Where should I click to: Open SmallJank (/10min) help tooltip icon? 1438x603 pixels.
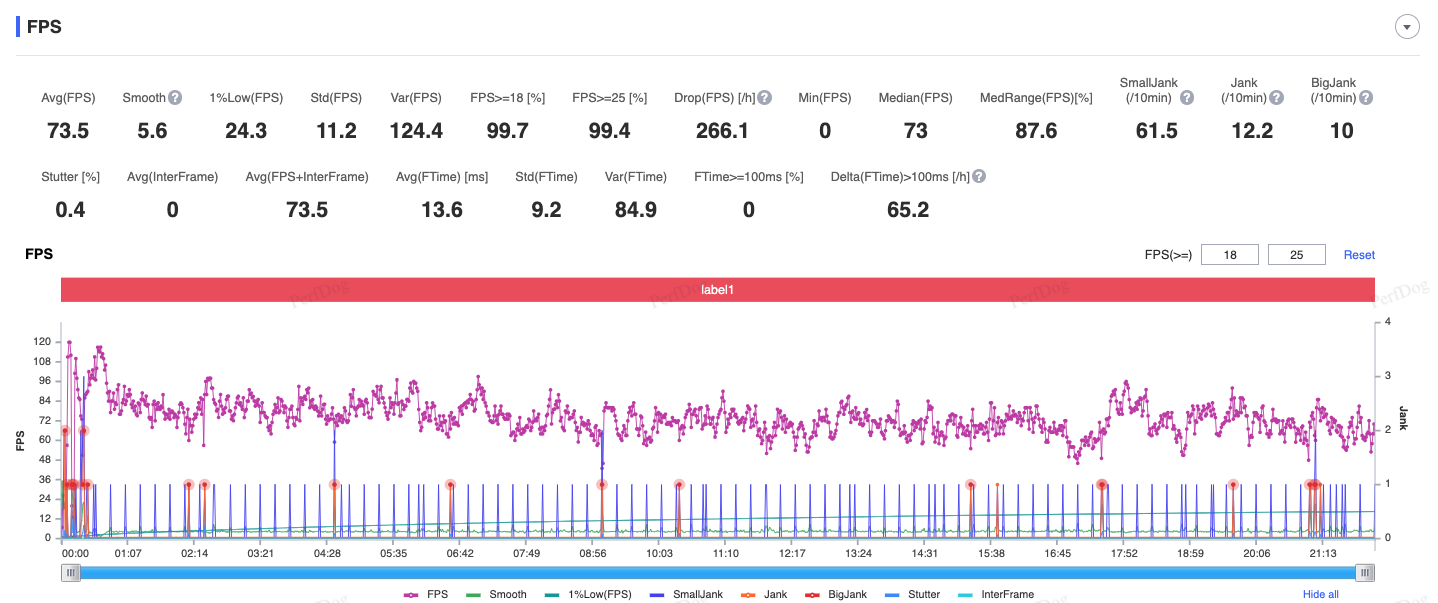1187,98
